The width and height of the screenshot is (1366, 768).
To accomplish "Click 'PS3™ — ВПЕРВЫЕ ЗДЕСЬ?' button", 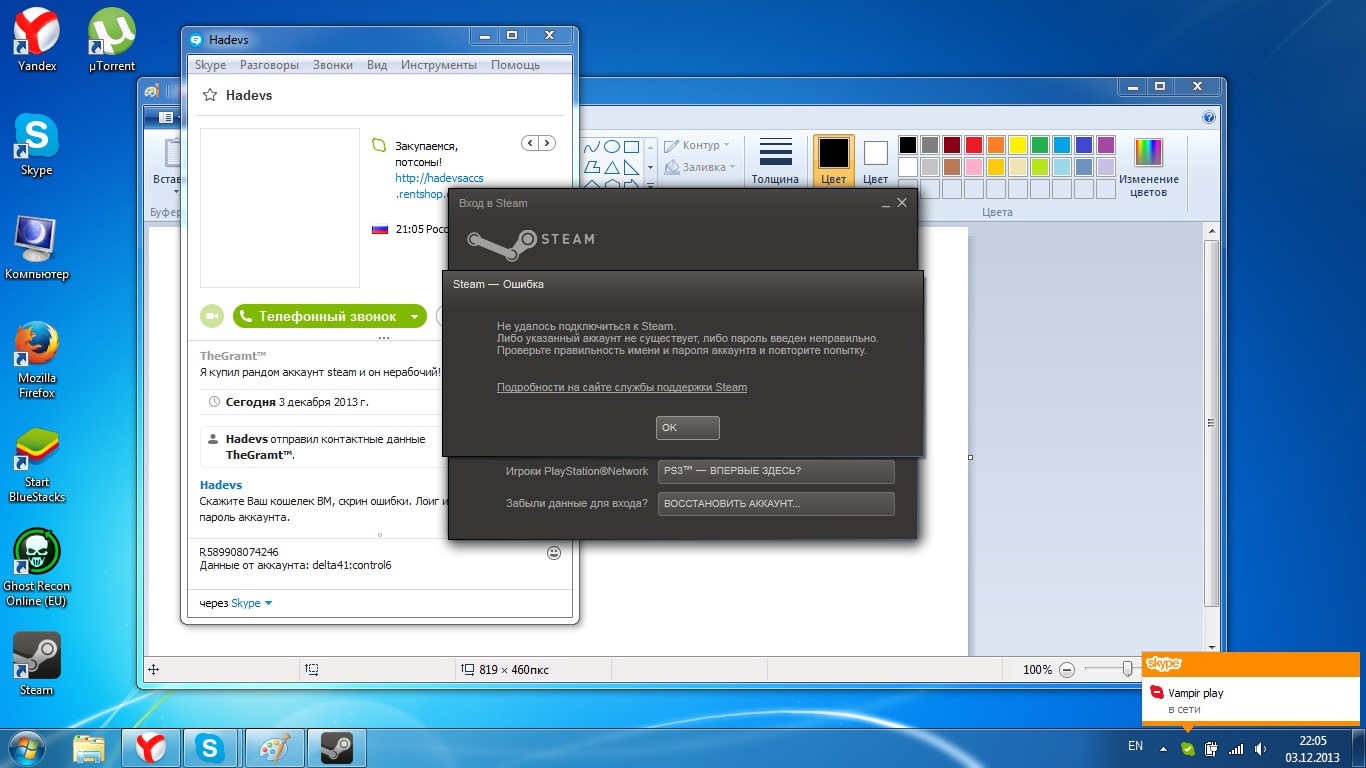I will [776, 471].
